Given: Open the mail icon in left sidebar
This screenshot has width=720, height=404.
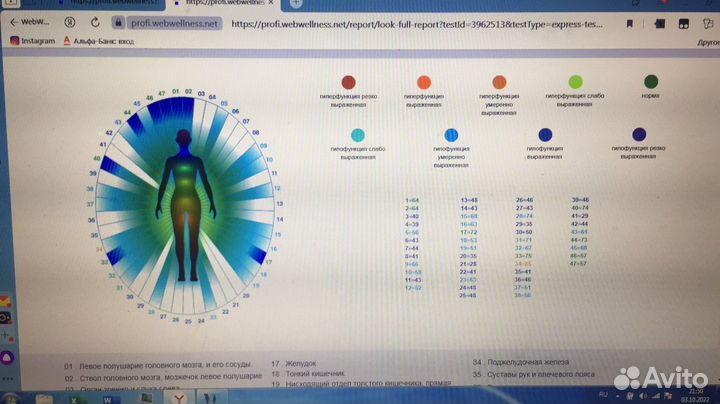Looking at the screenshot, I should click(4, 300).
